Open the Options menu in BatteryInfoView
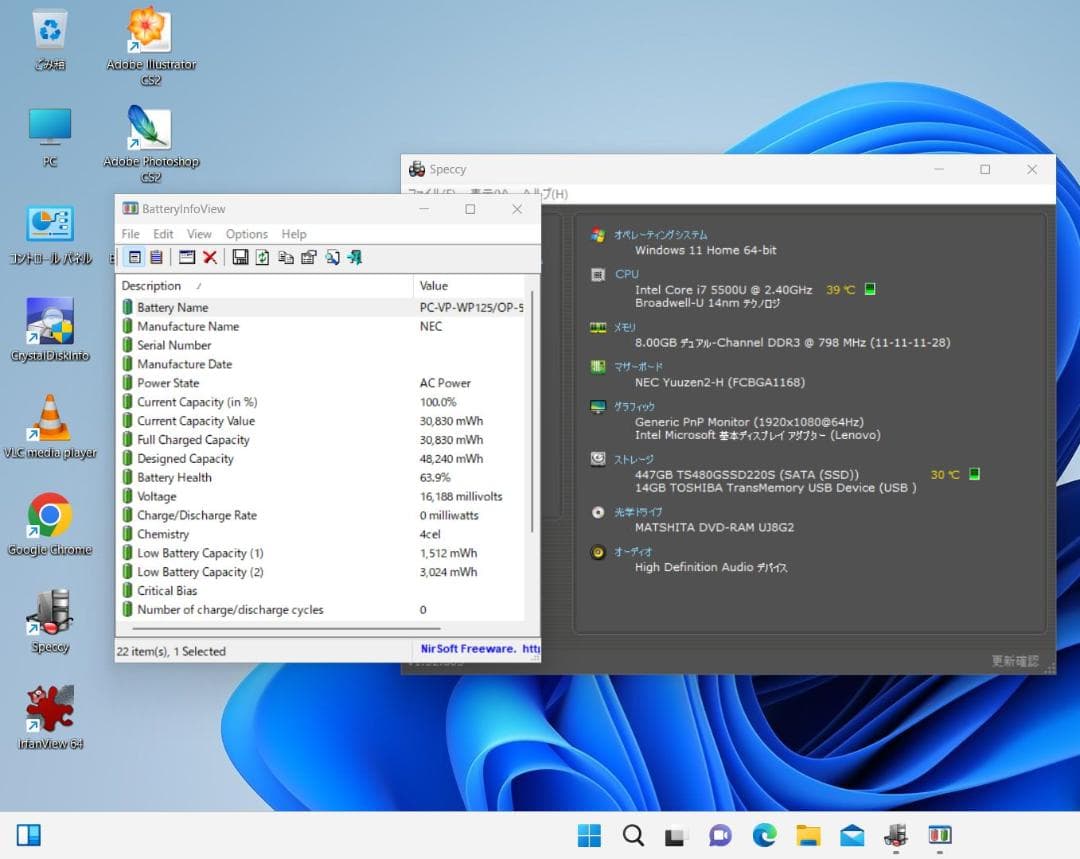1080x859 pixels. click(x=246, y=233)
